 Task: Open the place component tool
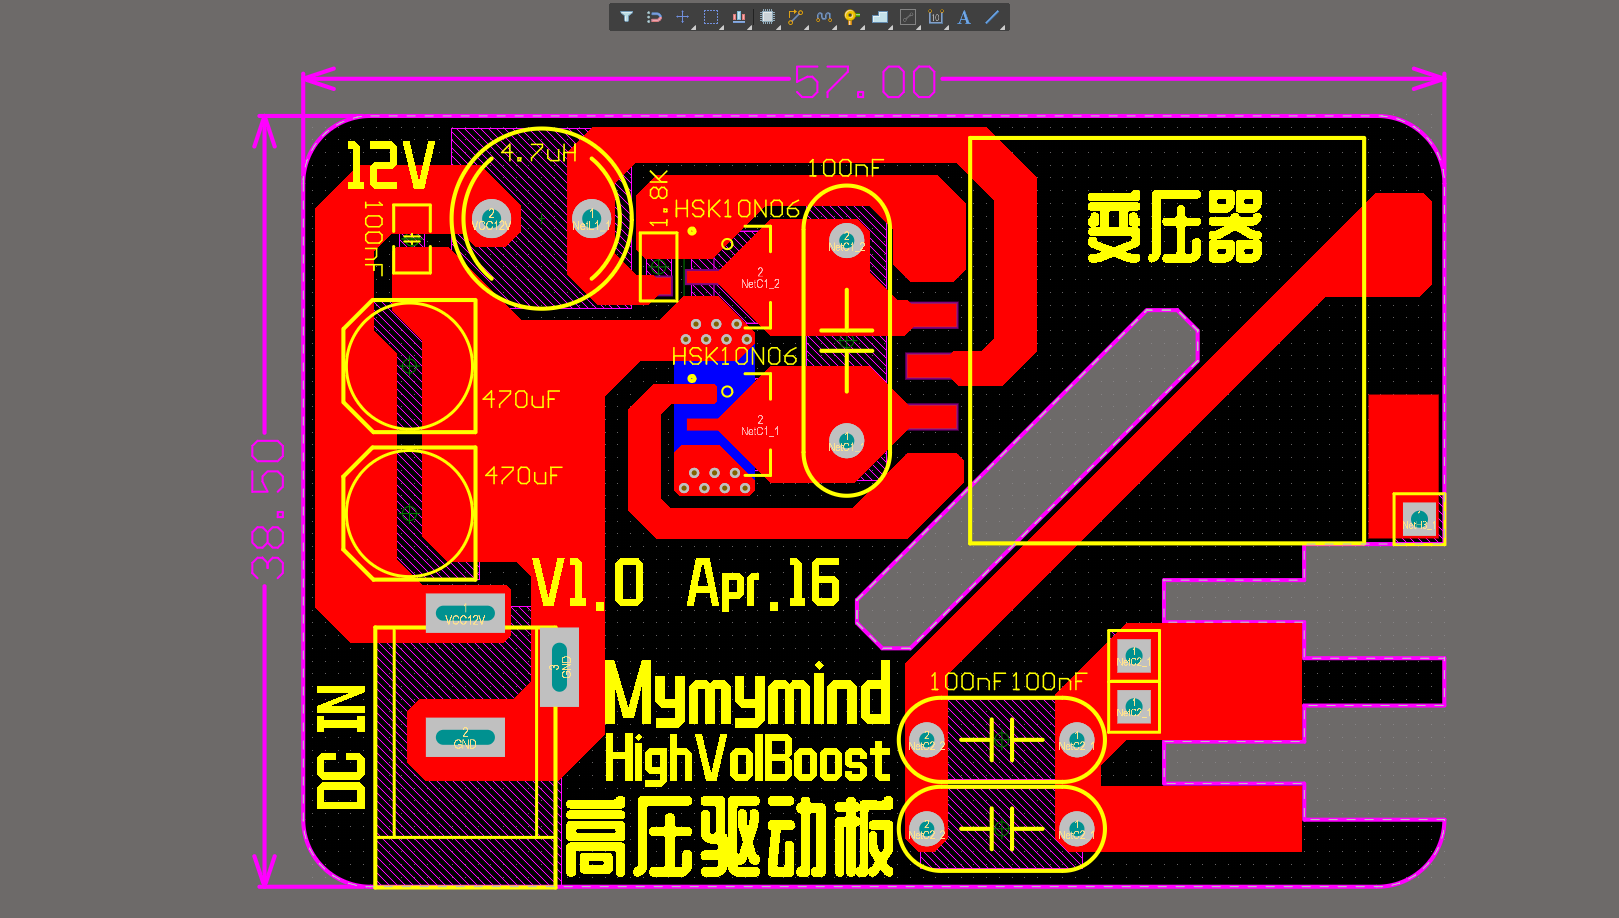pyautogui.click(x=767, y=17)
